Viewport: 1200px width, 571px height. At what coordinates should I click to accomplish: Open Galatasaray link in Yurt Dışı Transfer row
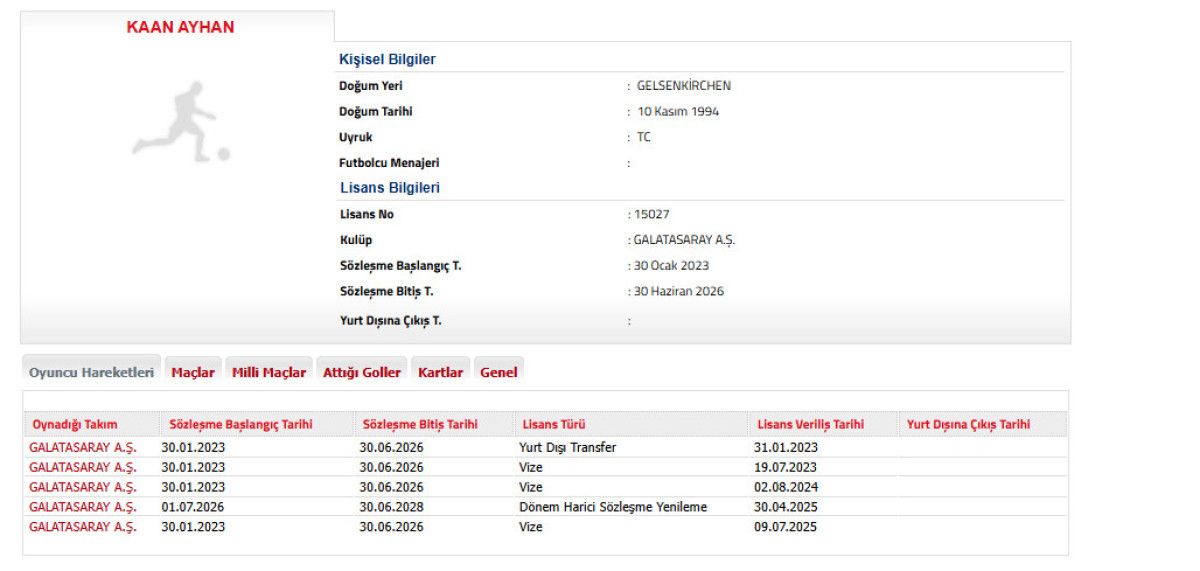point(83,447)
